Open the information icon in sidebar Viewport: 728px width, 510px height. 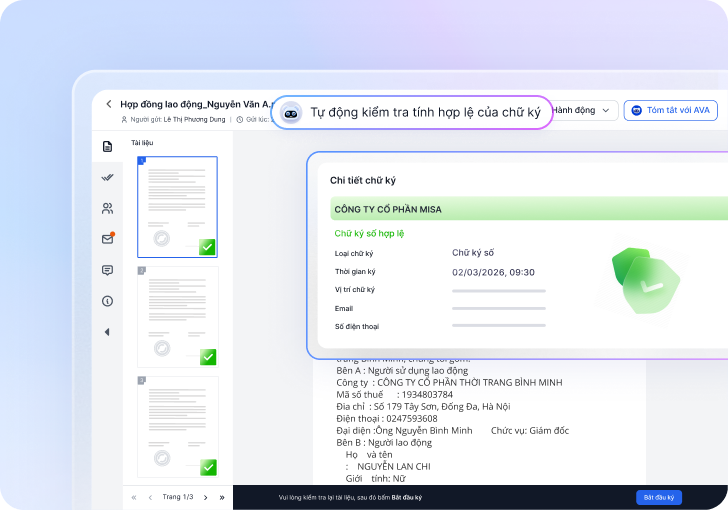tap(107, 301)
